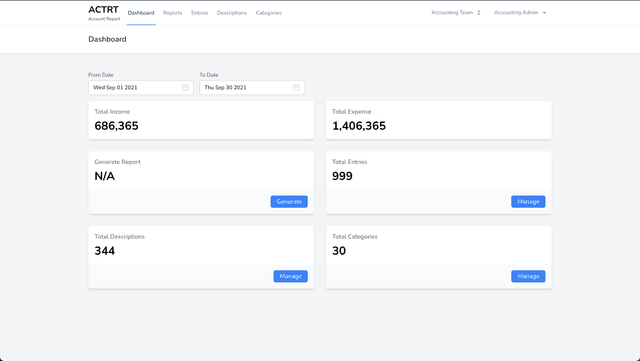Select the Total Expense value 1,406,365

click(359, 126)
